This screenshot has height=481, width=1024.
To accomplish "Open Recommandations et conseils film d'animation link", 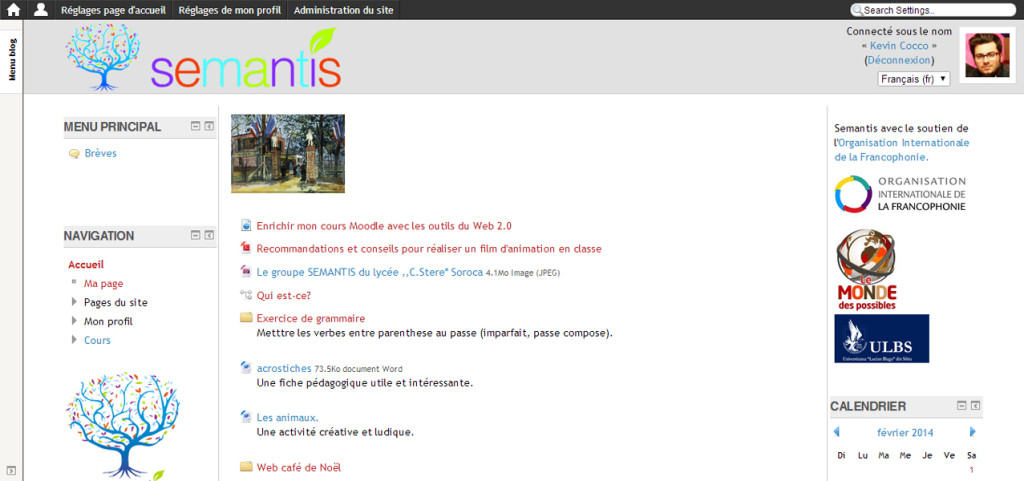I will 429,249.
